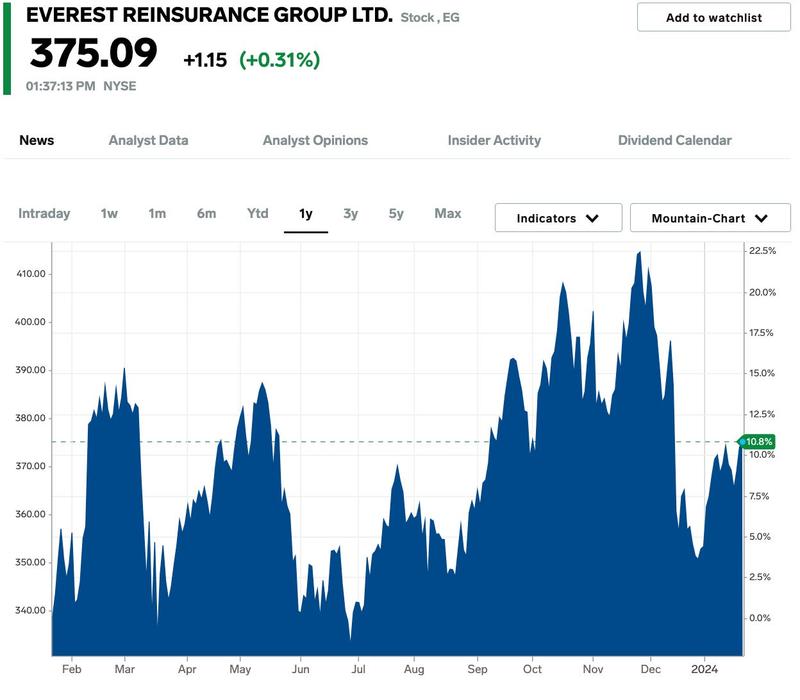Click the 370.00 price axis label
The image size is (800, 700).
pyautogui.click(x=31, y=466)
